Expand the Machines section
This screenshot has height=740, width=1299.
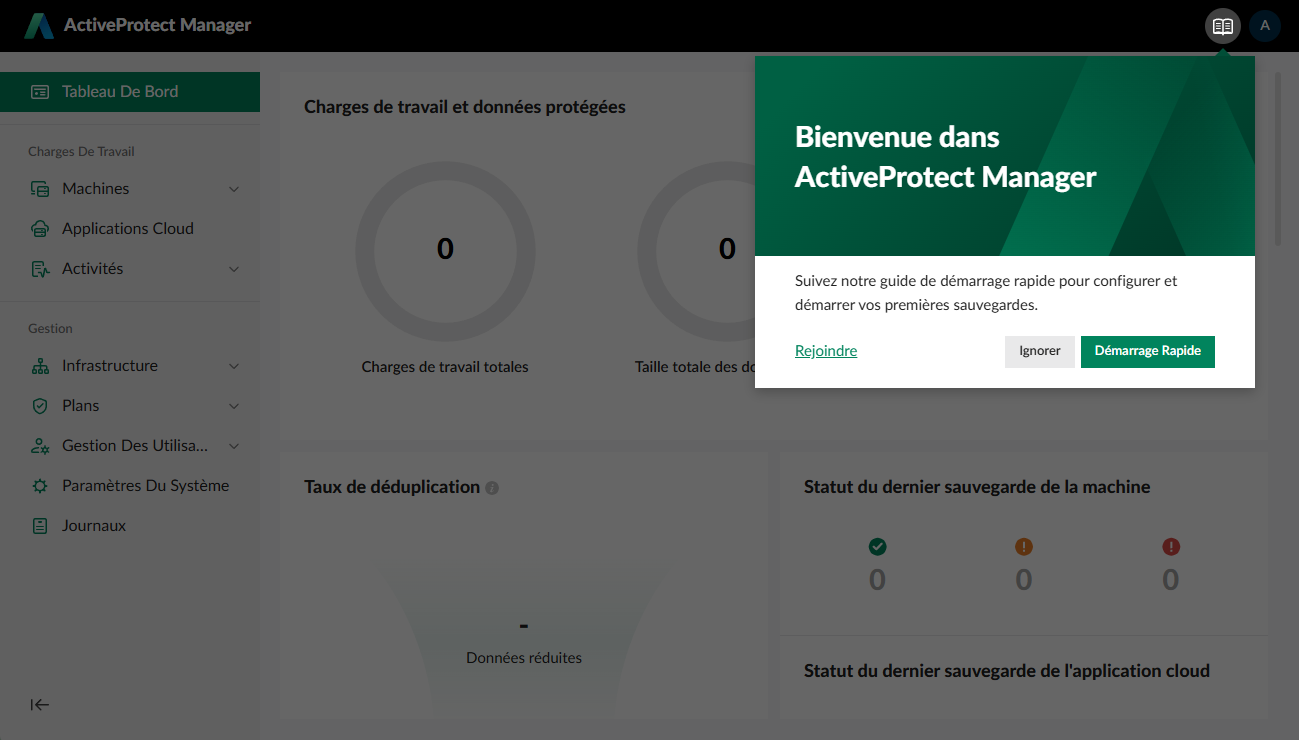[234, 188]
